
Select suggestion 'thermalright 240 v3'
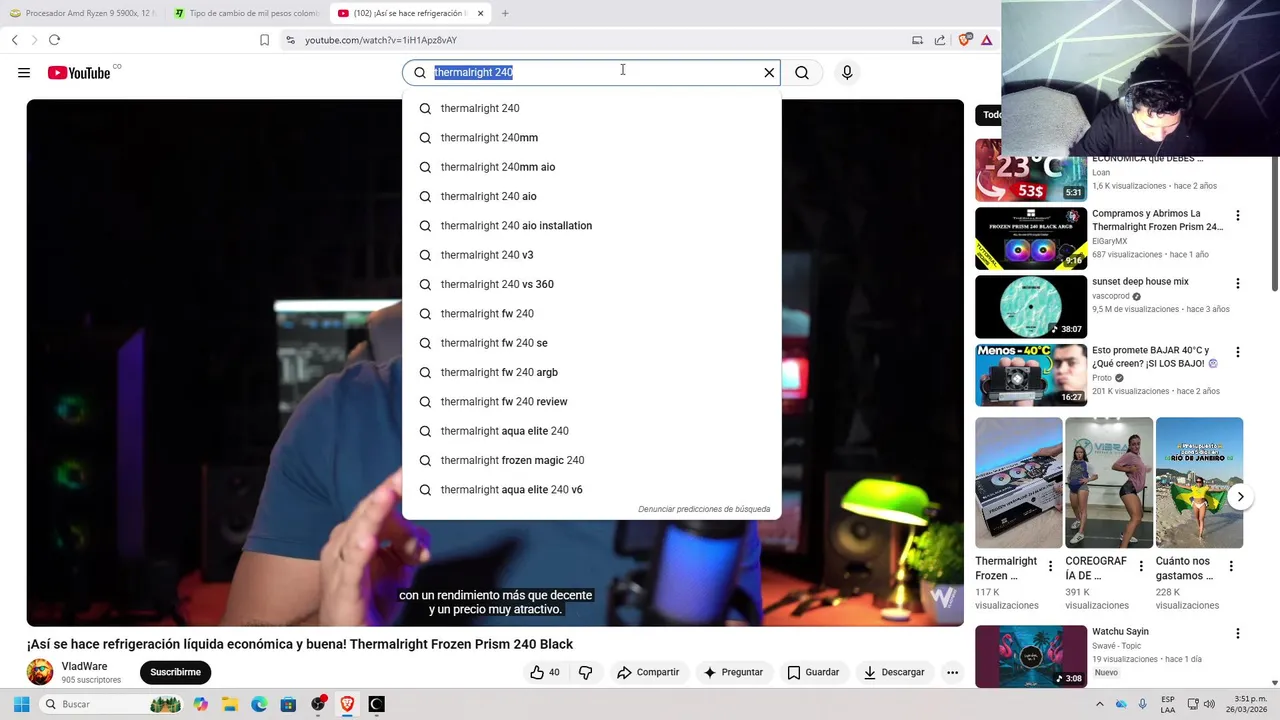[592, 255]
